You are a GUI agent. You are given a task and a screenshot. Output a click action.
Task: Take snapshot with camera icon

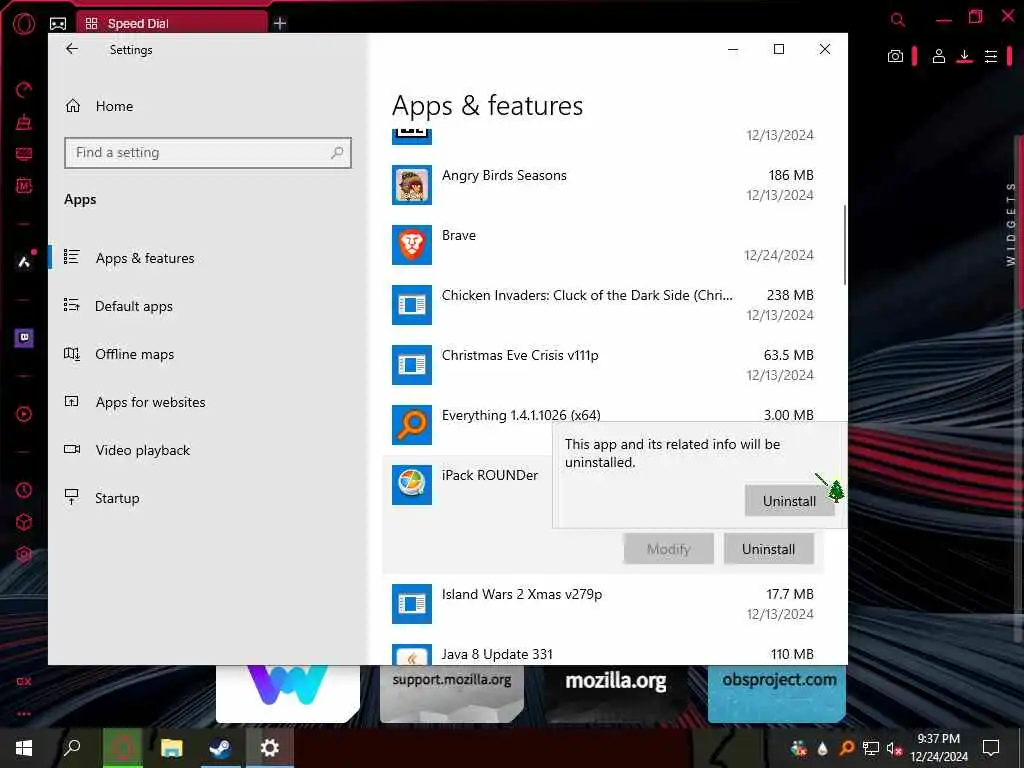click(895, 56)
